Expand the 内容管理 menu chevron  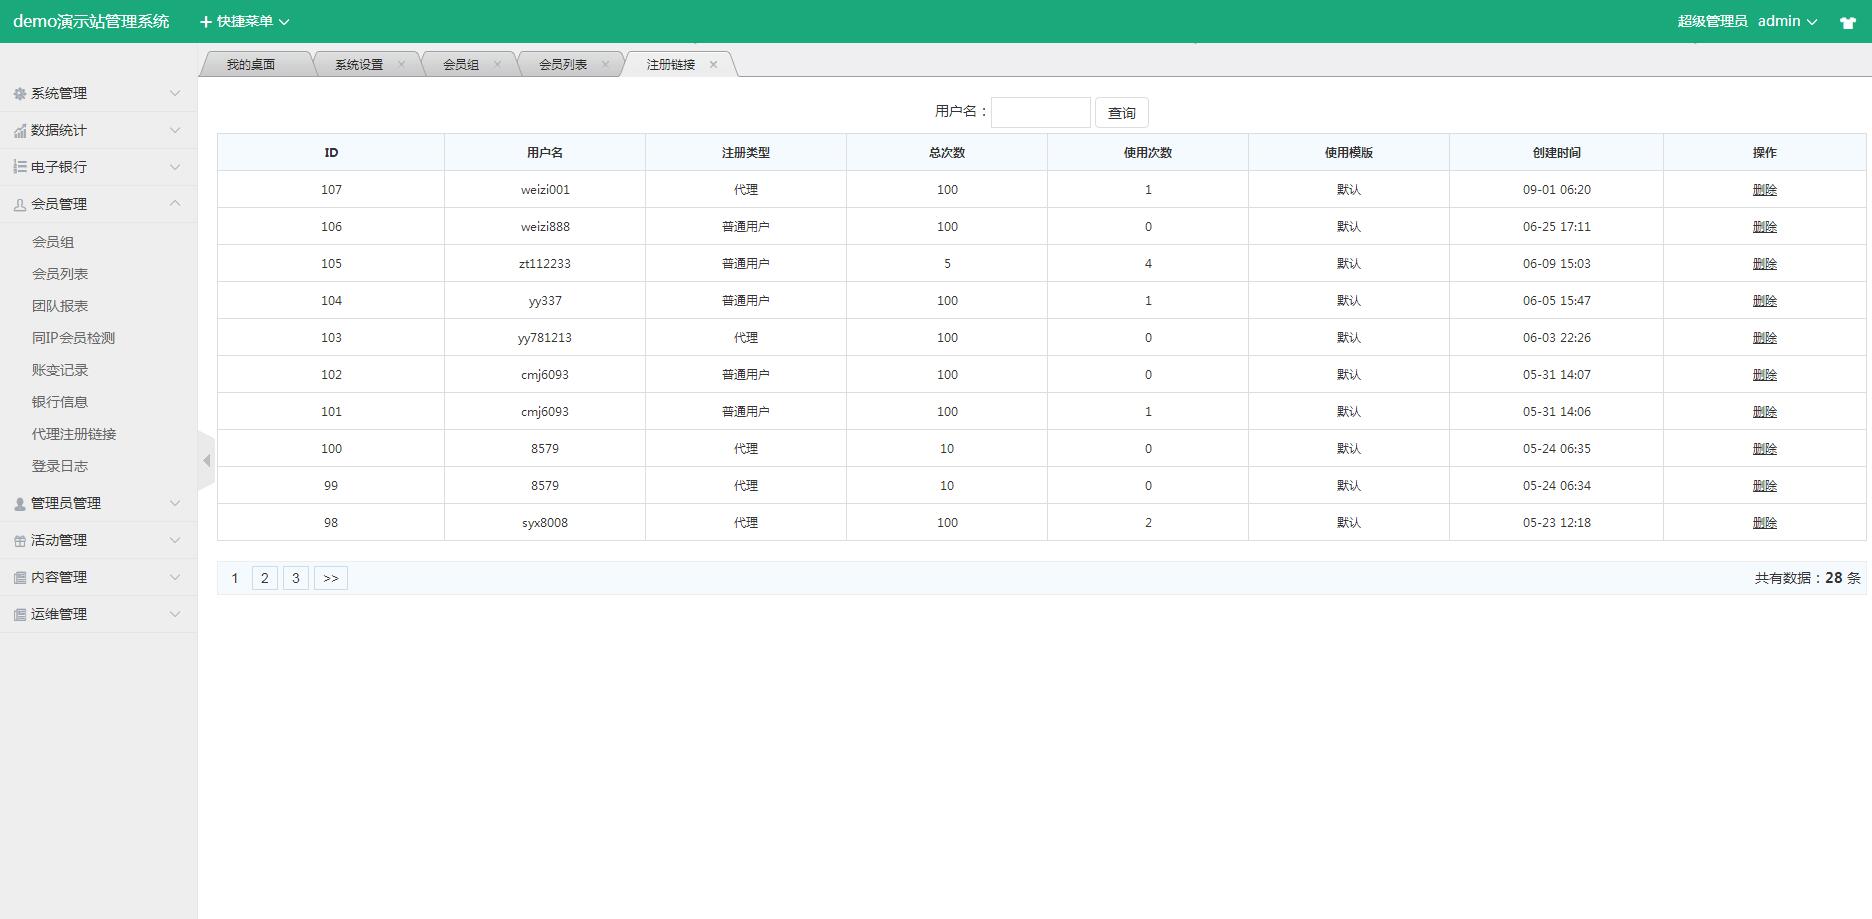175,577
